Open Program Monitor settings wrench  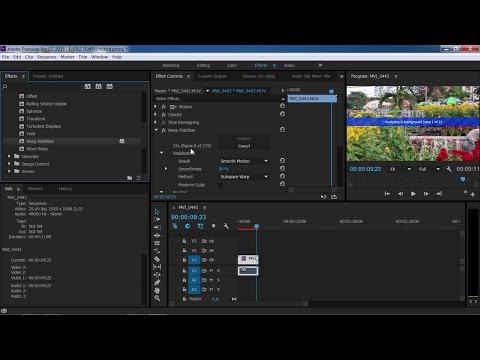tap(449, 169)
